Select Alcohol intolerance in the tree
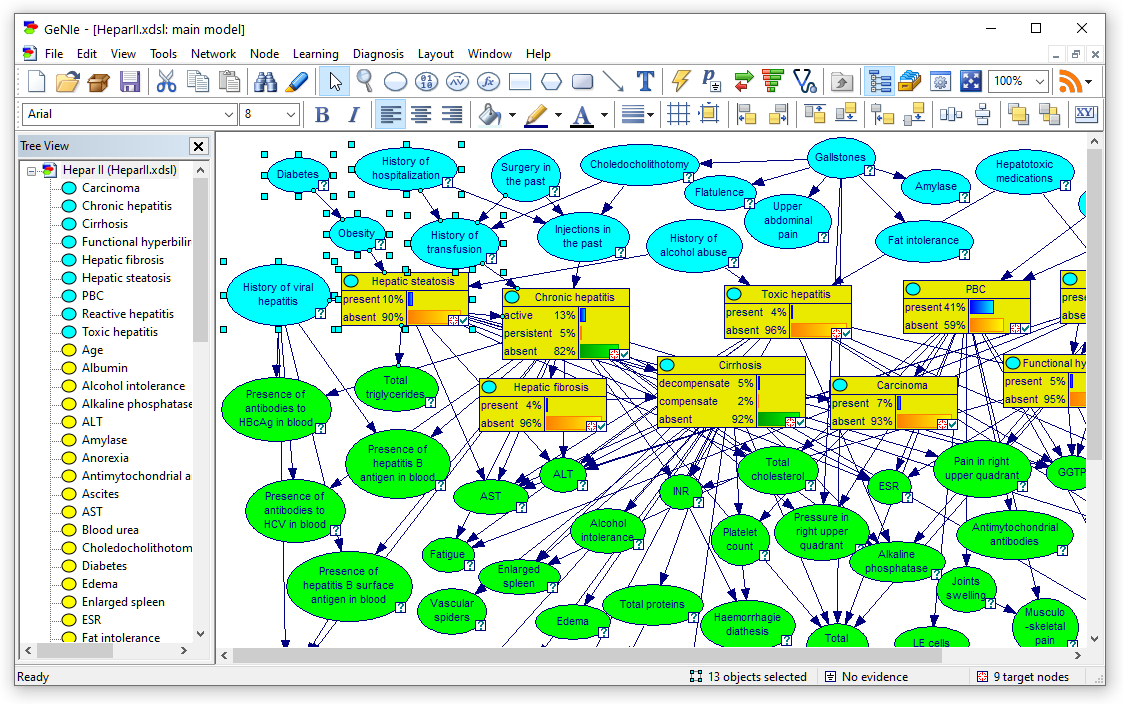Screen dimensions: 1123x704 (x=133, y=386)
